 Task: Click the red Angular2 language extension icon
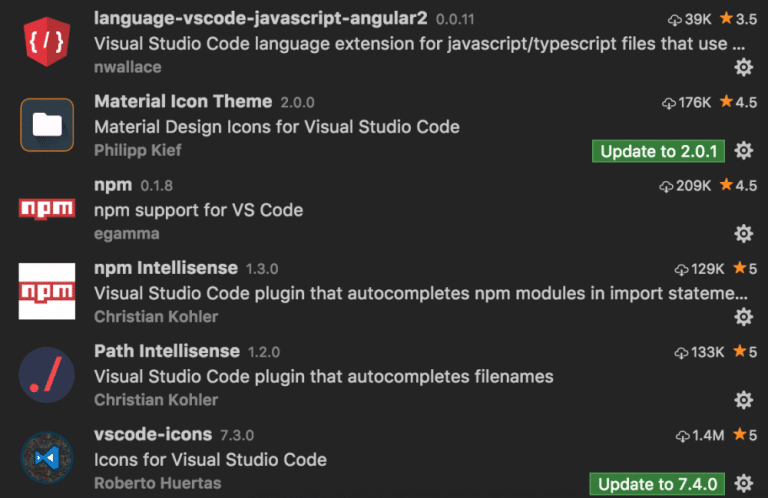[x=47, y=42]
